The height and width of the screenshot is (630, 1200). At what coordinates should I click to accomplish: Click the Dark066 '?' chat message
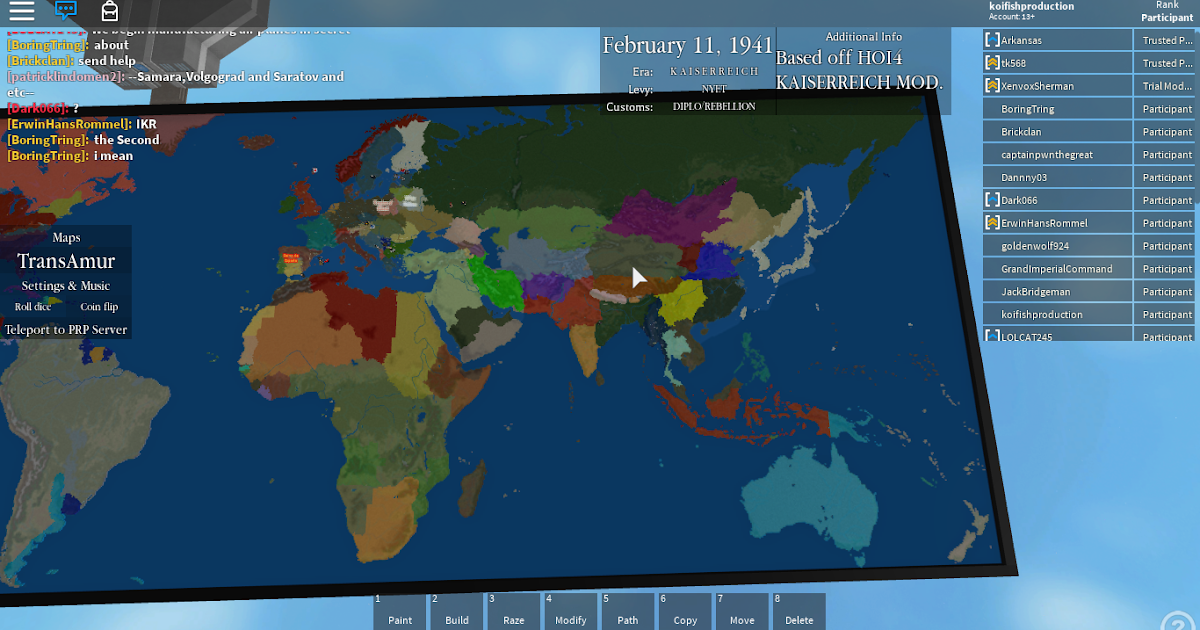pos(43,108)
